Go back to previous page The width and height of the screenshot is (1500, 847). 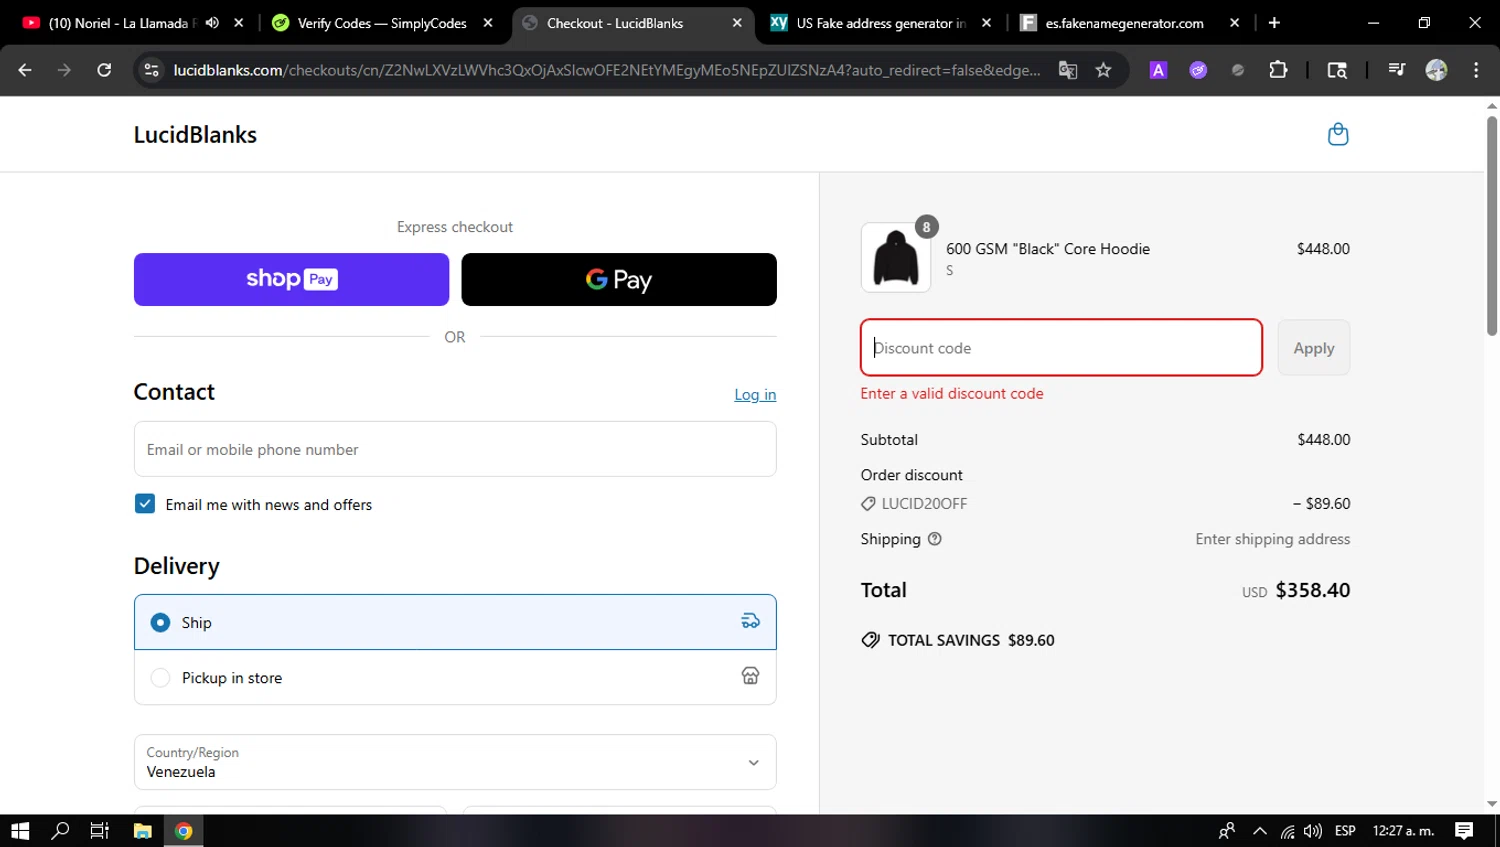pyautogui.click(x=25, y=70)
